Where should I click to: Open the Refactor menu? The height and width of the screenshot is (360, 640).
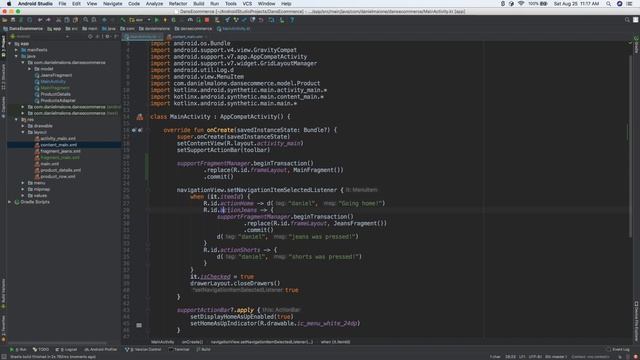point(178,3)
